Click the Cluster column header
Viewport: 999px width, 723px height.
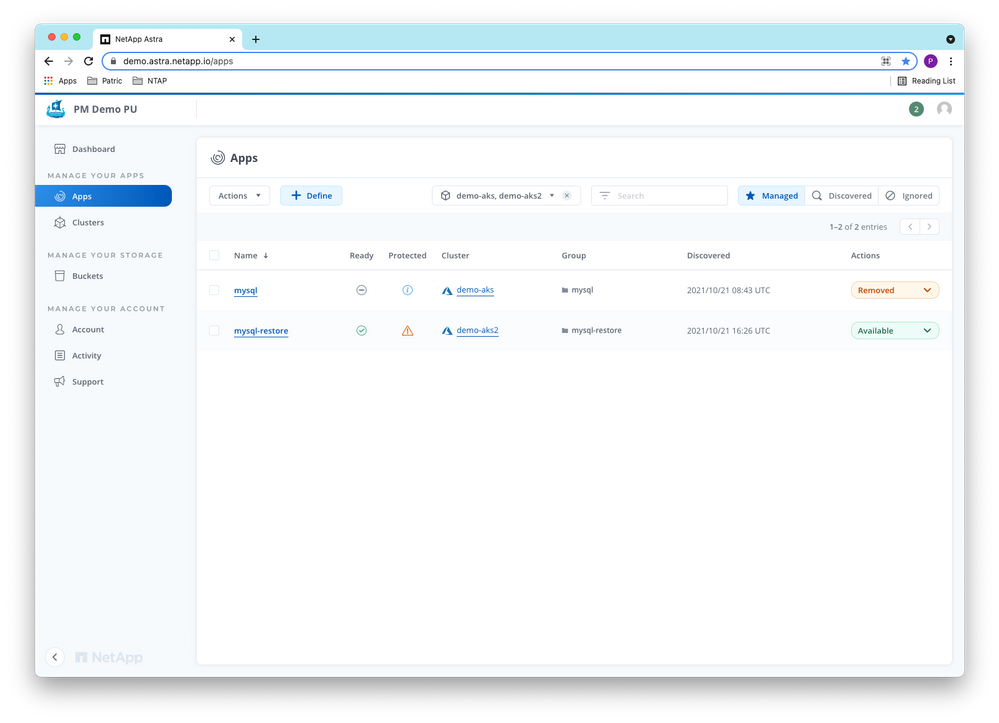(x=455, y=255)
